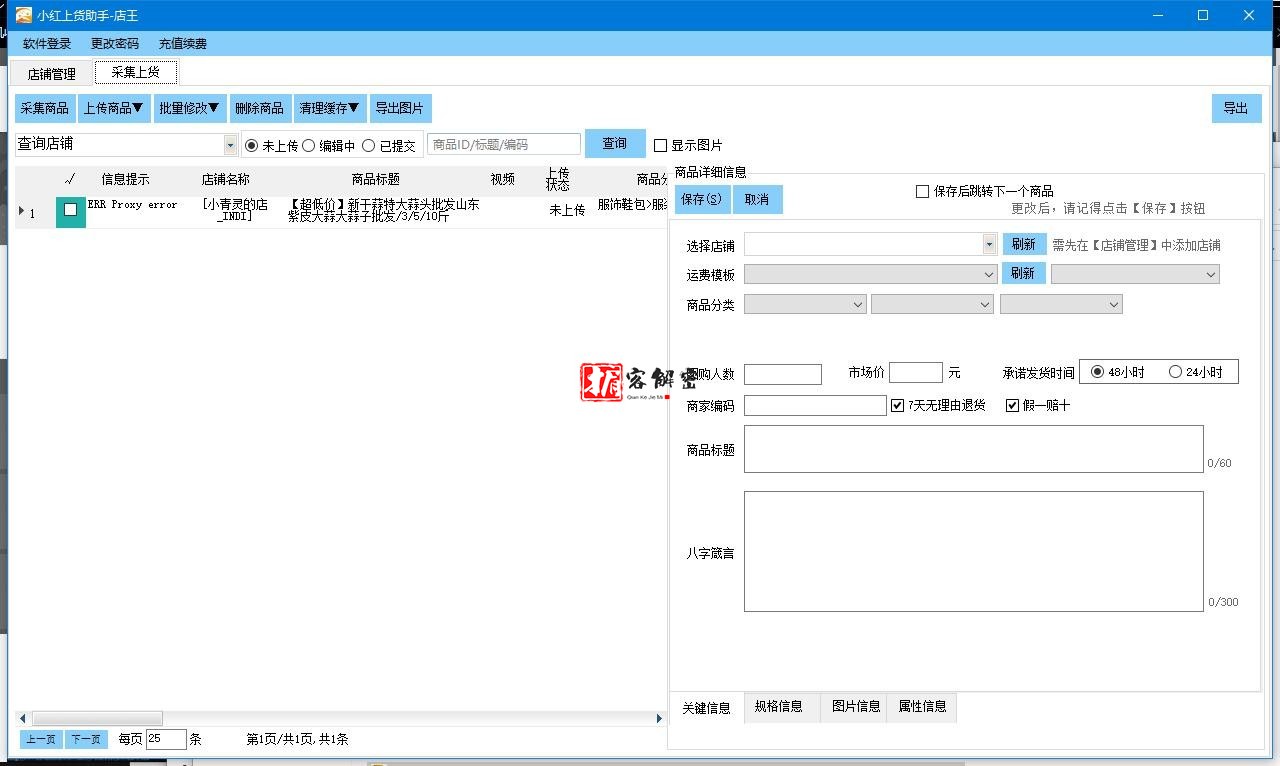Viewport: 1280px width, 766px height.
Task: Select the product title starting 【超低价】新干蒜
Action: [x=383, y=210]
